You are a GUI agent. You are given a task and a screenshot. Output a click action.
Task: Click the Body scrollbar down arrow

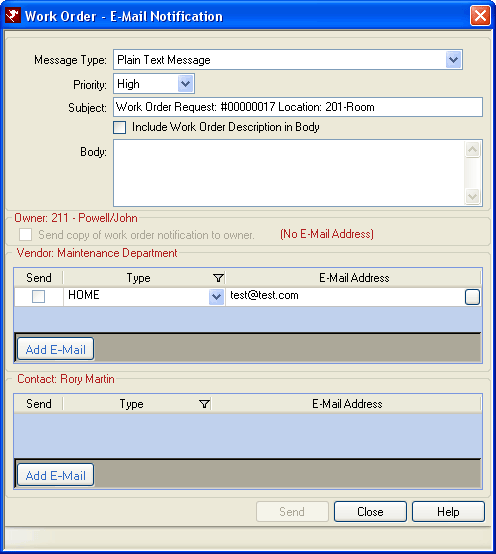point(473,196)
